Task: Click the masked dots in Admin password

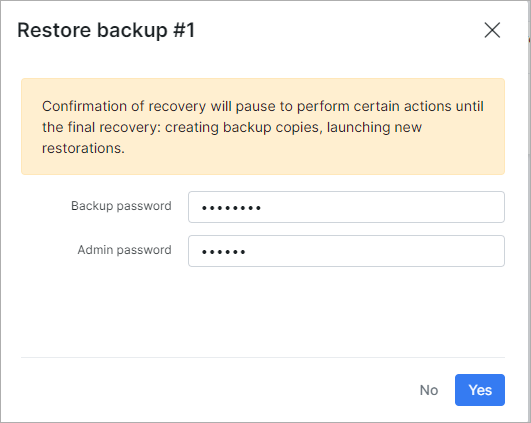Action: click(x=224, y=252)
